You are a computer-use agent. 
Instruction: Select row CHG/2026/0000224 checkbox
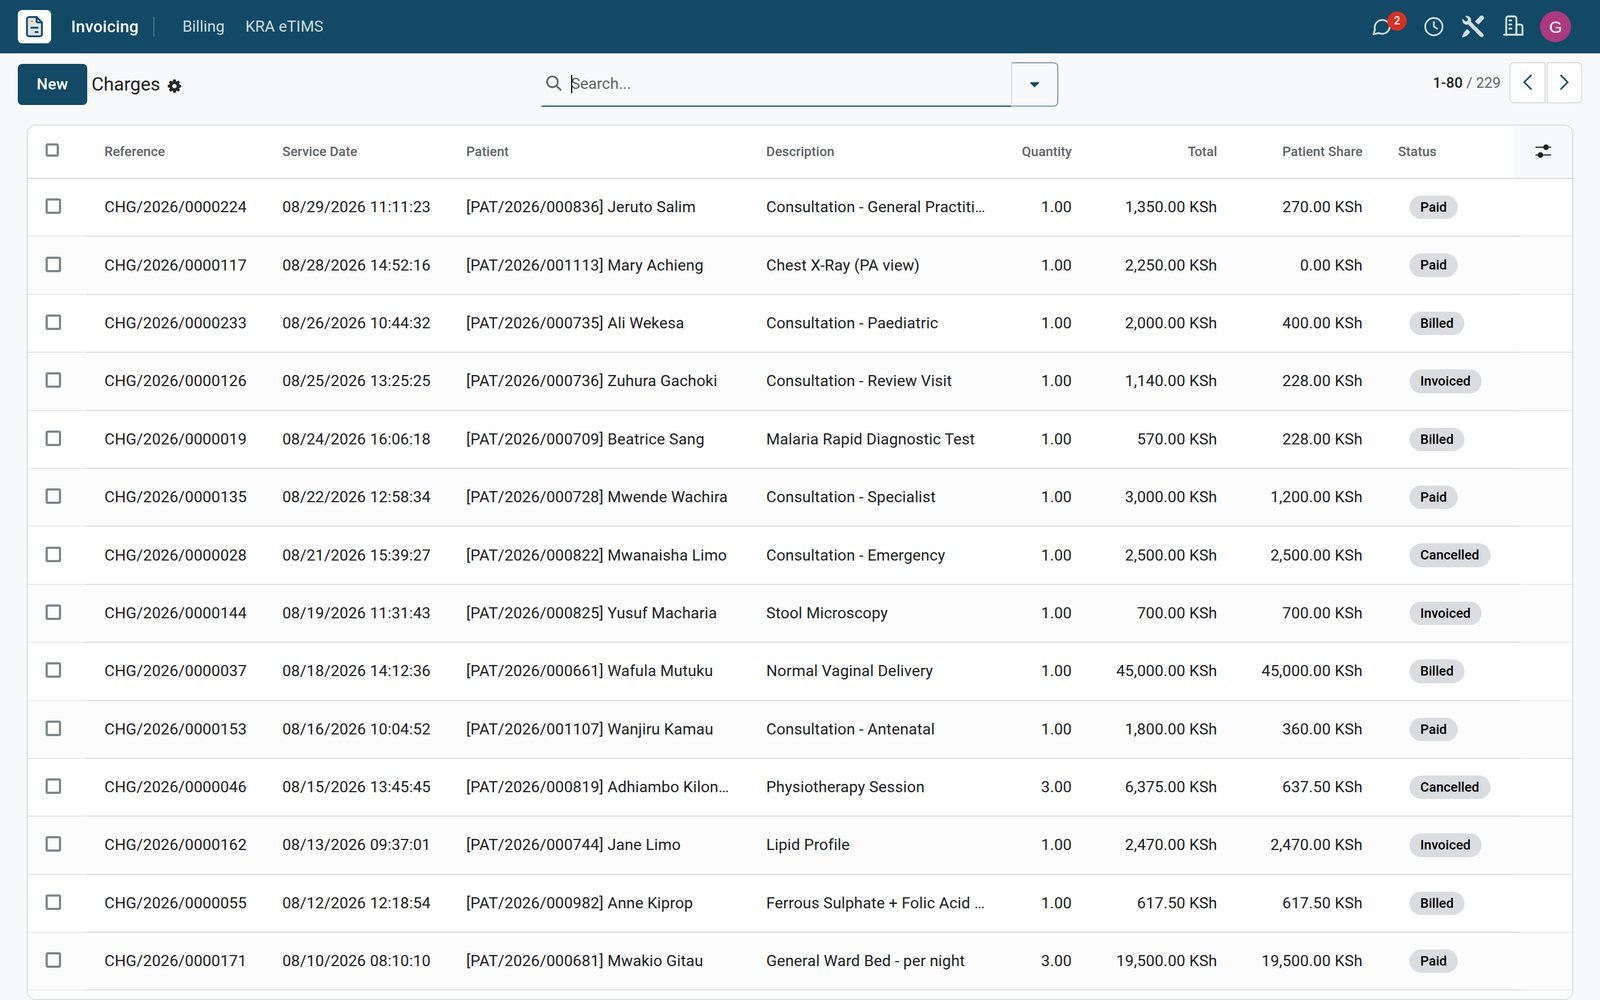(x=53, y=206)
